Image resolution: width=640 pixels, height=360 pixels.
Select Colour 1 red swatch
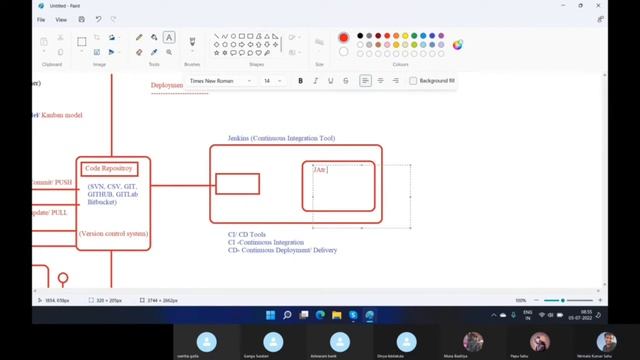(344, 38)
